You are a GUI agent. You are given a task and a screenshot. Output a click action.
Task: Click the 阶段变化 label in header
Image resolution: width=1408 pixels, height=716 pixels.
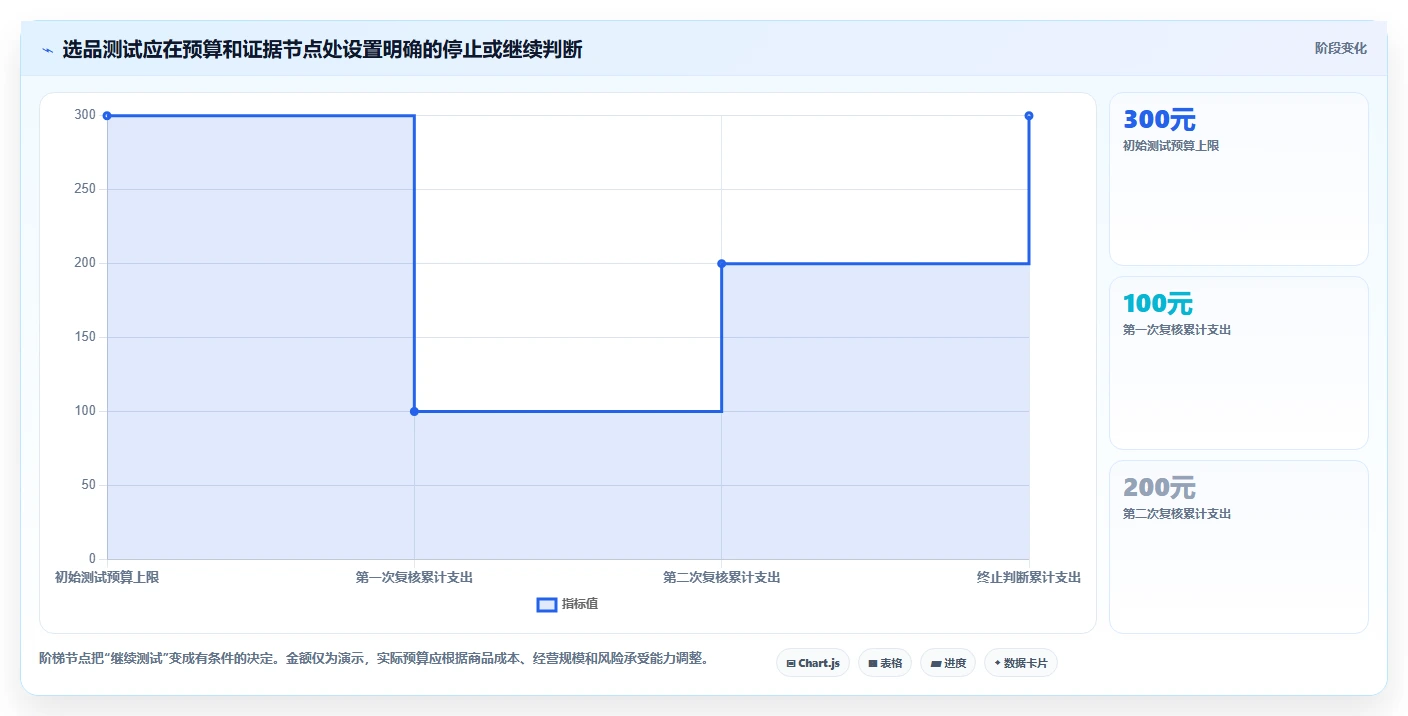tap(1340, 48)
